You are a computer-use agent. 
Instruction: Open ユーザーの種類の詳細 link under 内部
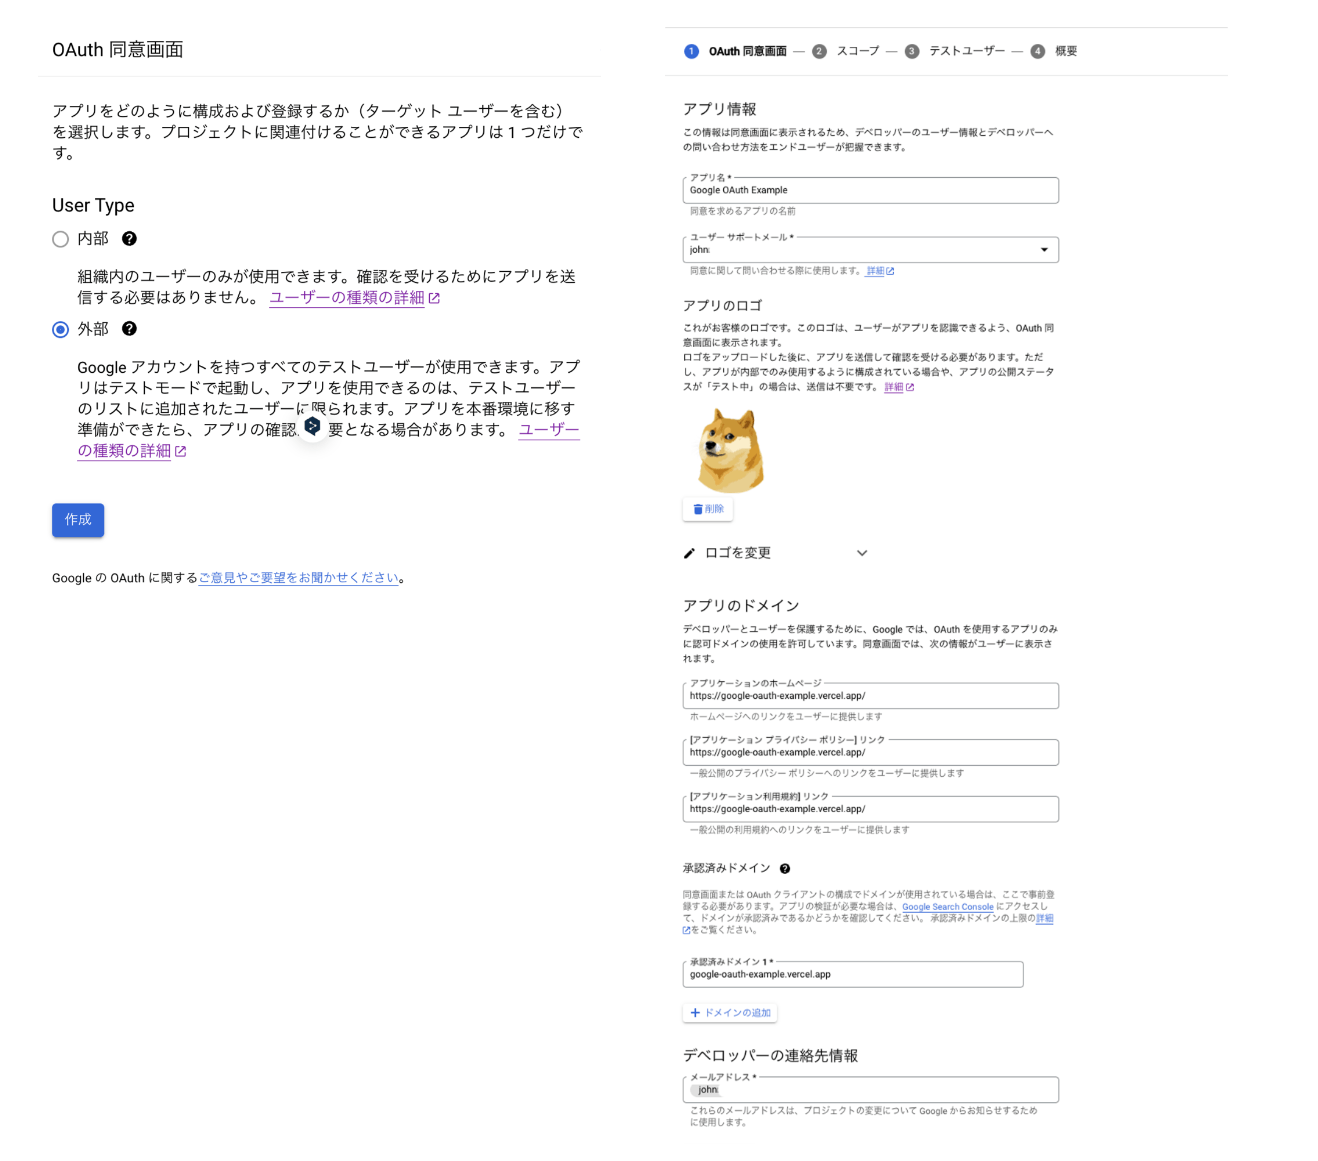click(354, 297)
